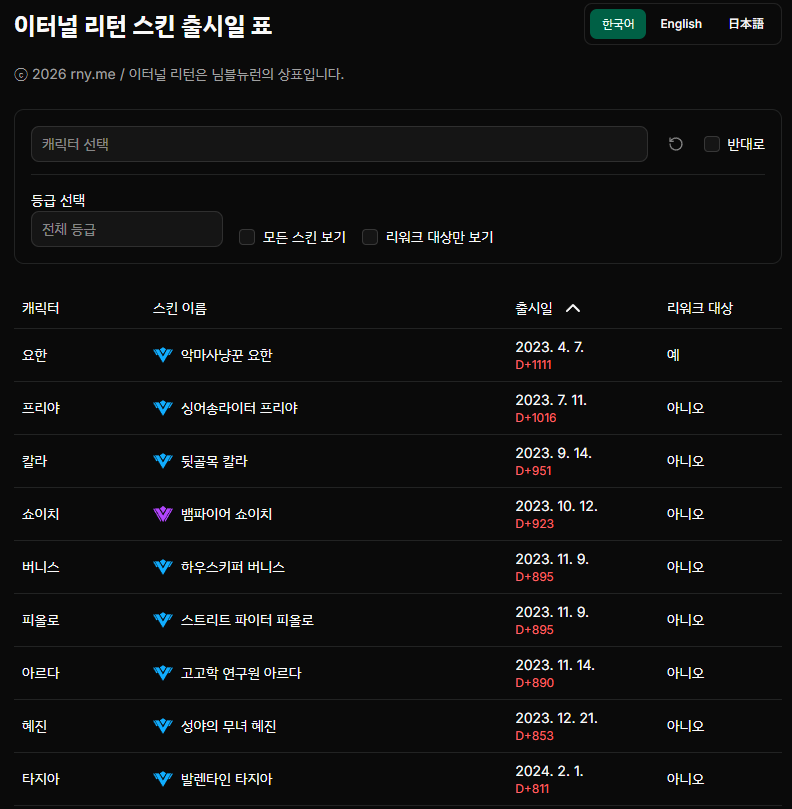
Task: Click the reset filter refresh icon
Action: click(x=675, y=144)
